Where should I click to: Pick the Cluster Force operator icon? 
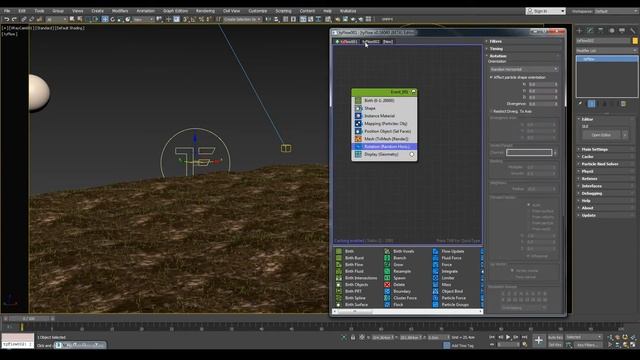tap(387, 298)
